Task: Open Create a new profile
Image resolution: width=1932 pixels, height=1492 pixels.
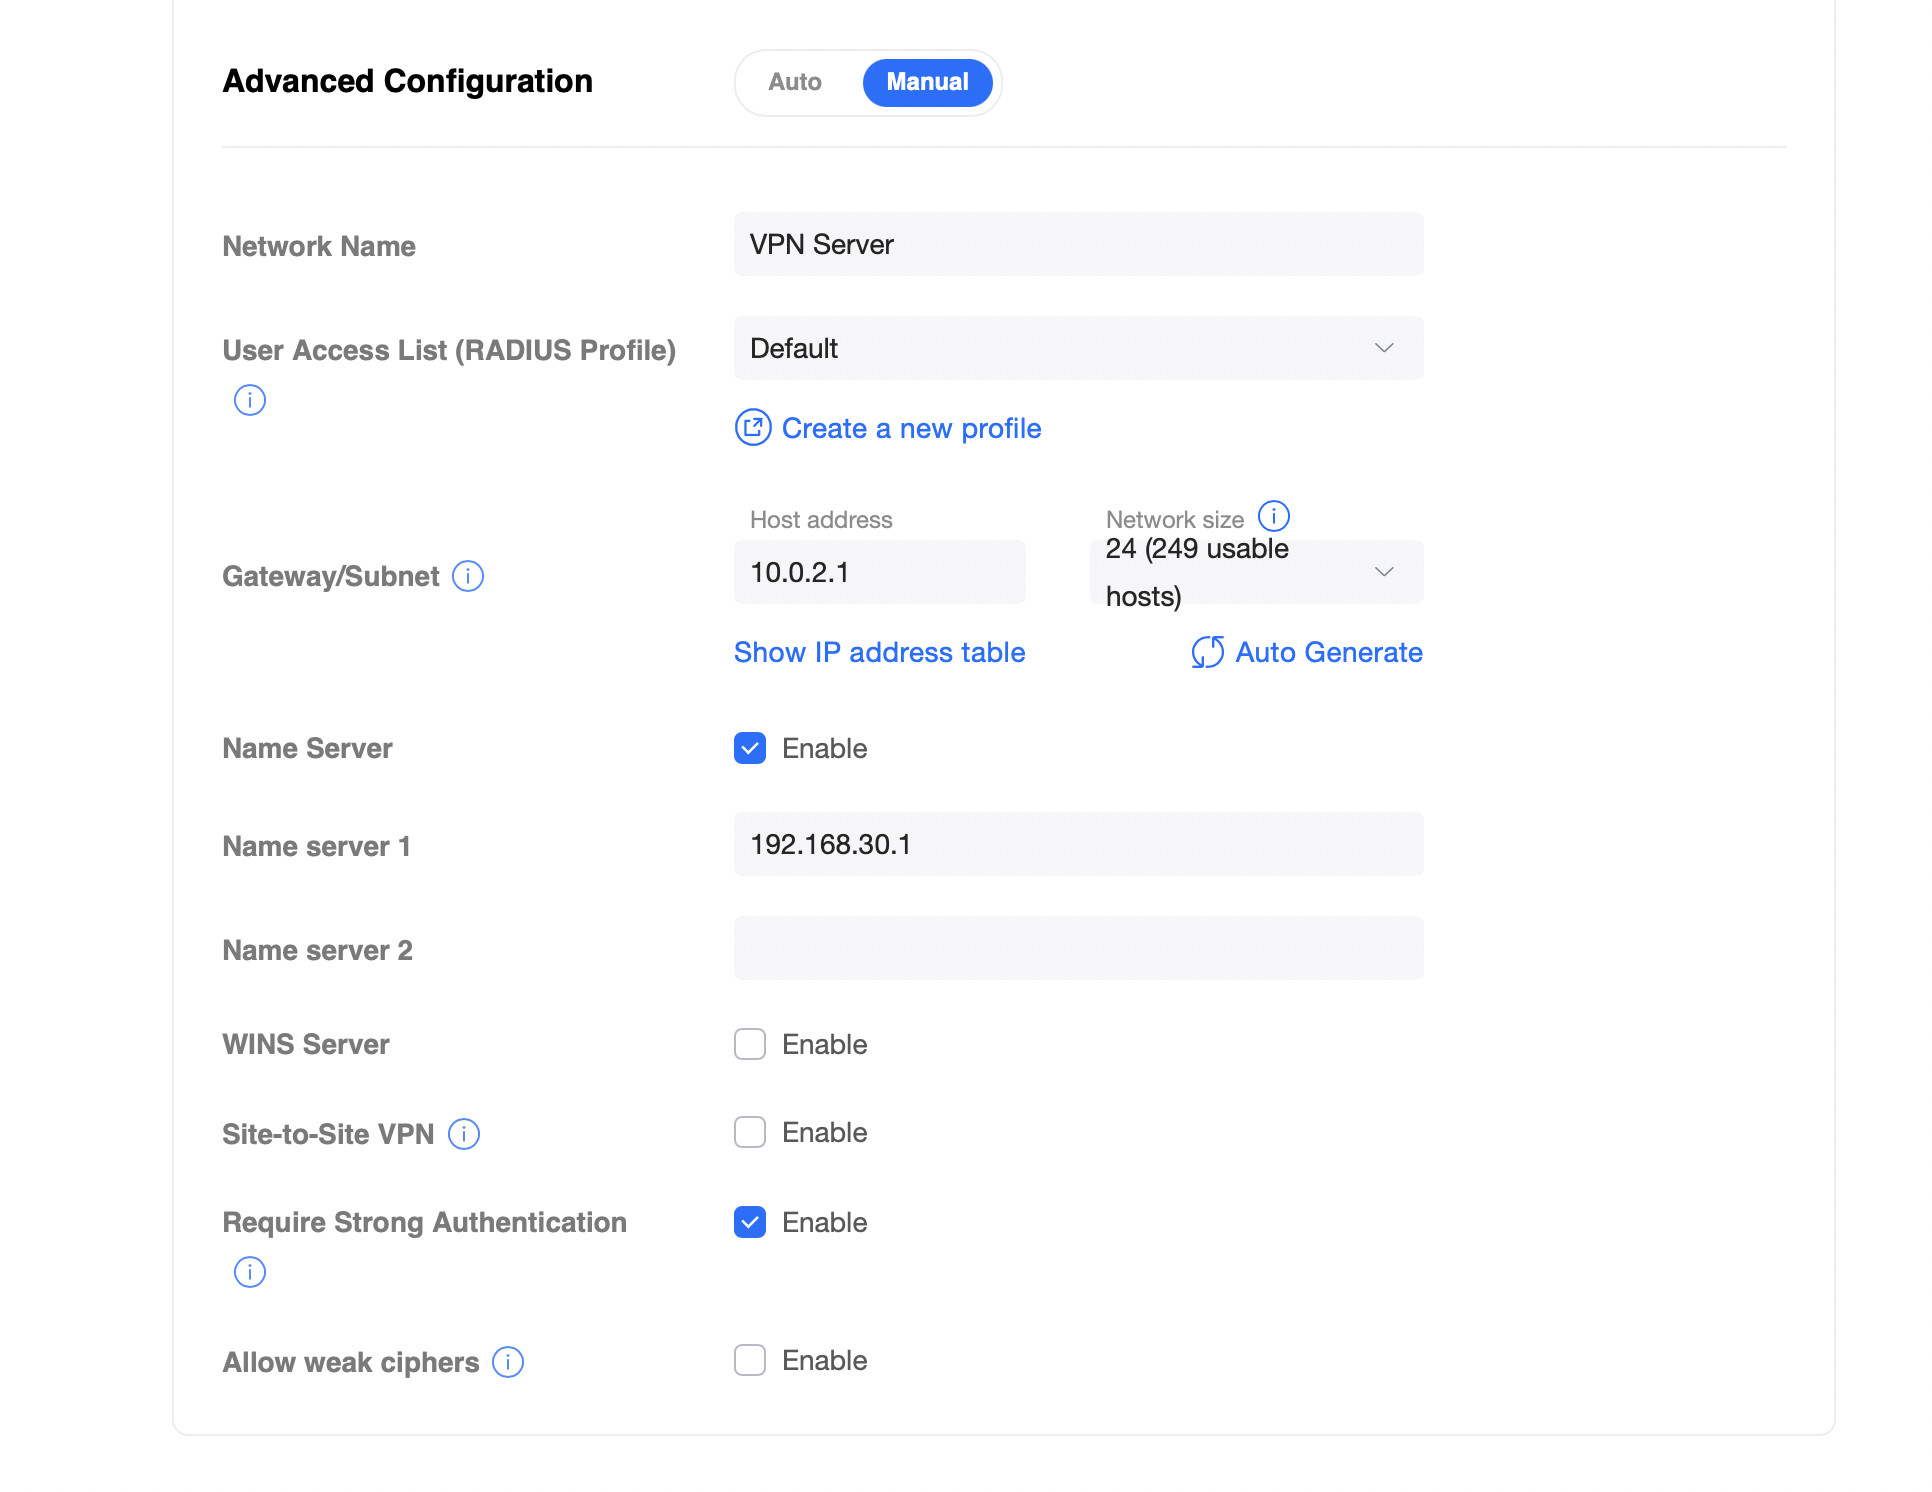Action: (911, 428)
